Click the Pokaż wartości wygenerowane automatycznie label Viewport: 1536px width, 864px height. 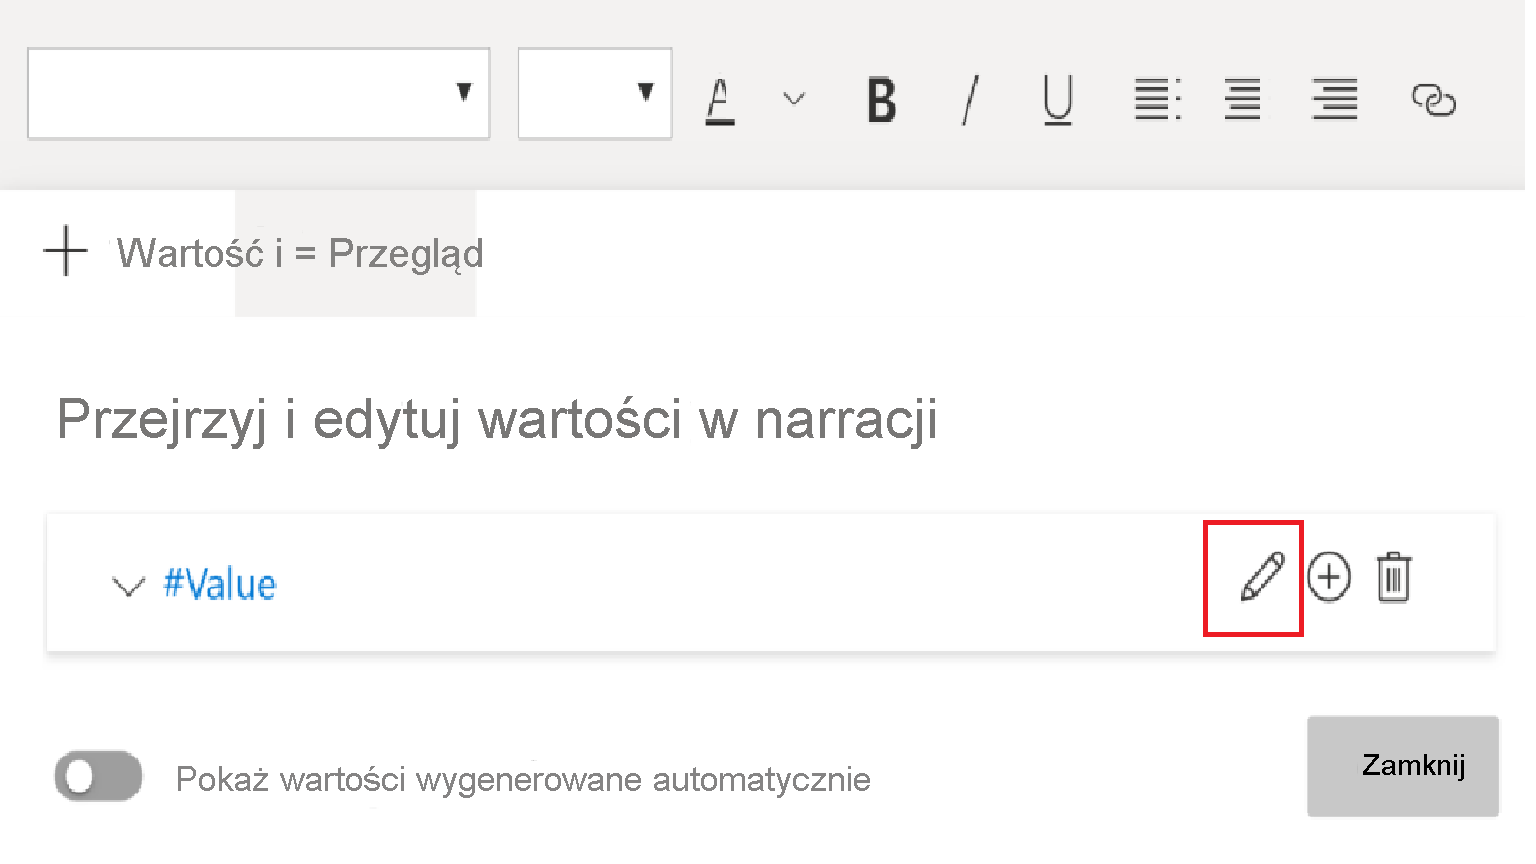[x=523, y=779]
